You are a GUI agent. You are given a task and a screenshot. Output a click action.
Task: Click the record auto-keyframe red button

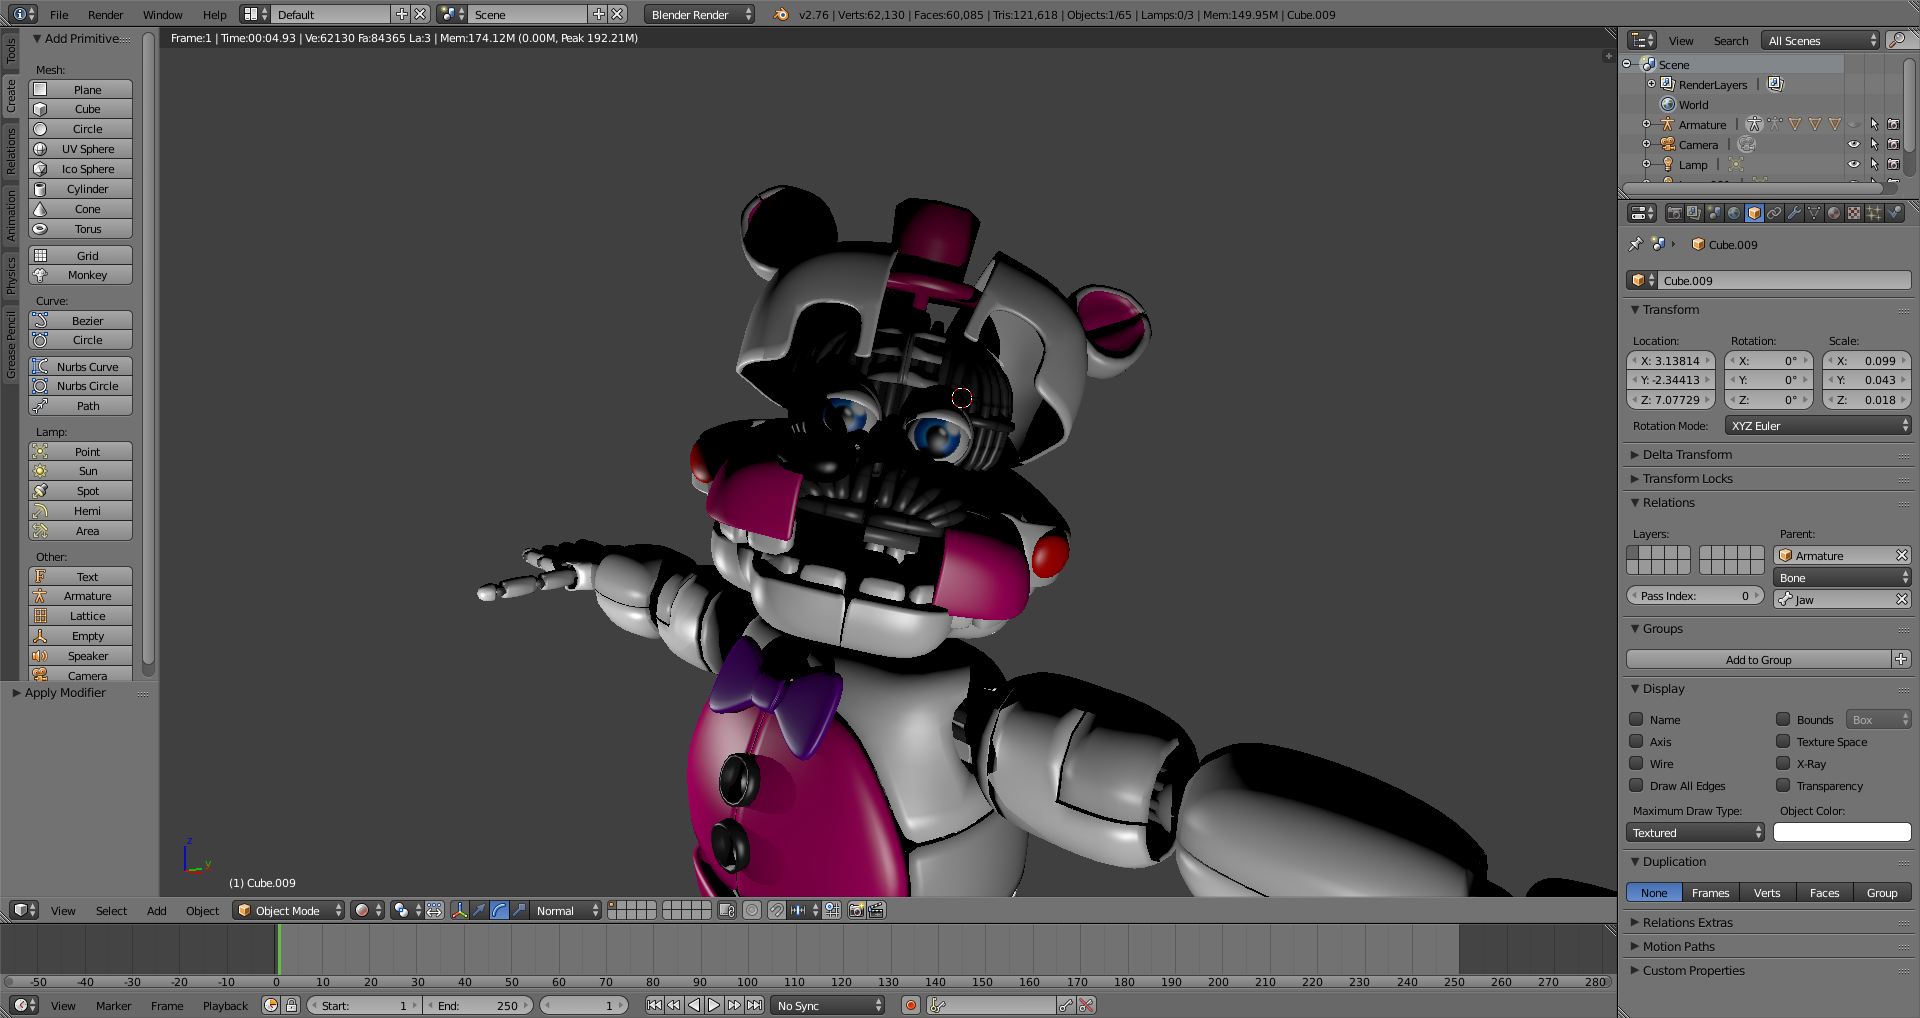[910, 1005]
